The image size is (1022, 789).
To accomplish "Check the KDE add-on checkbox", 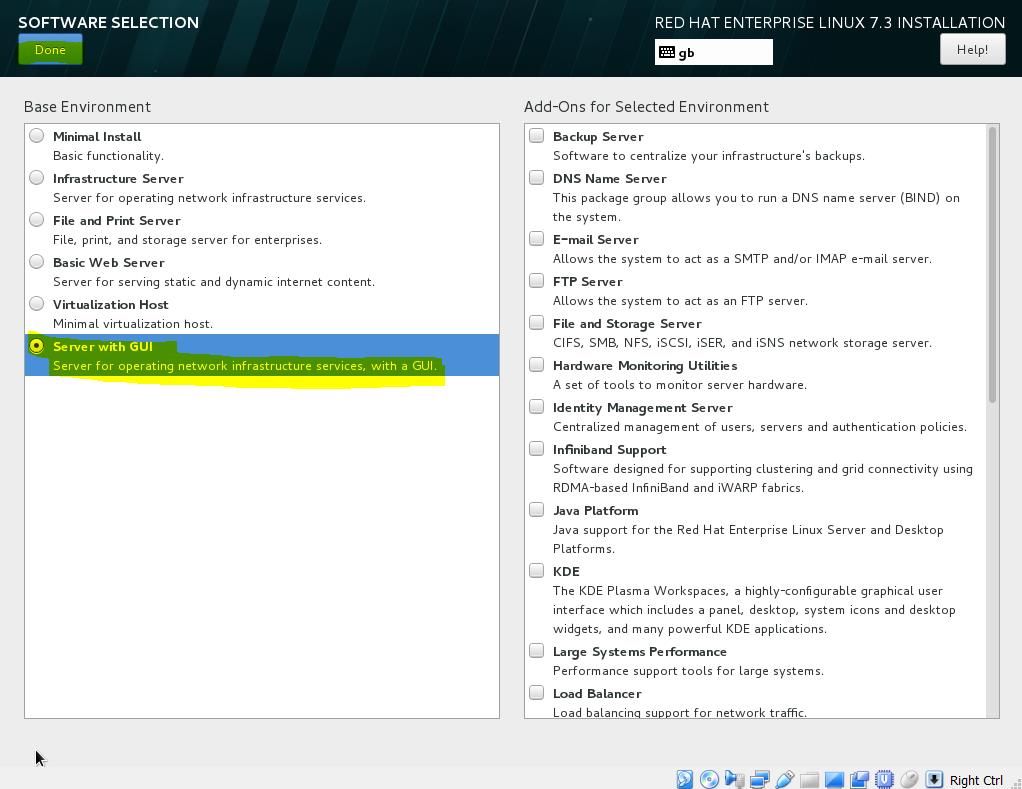I will pyautogui.click(x=536, y=571).
